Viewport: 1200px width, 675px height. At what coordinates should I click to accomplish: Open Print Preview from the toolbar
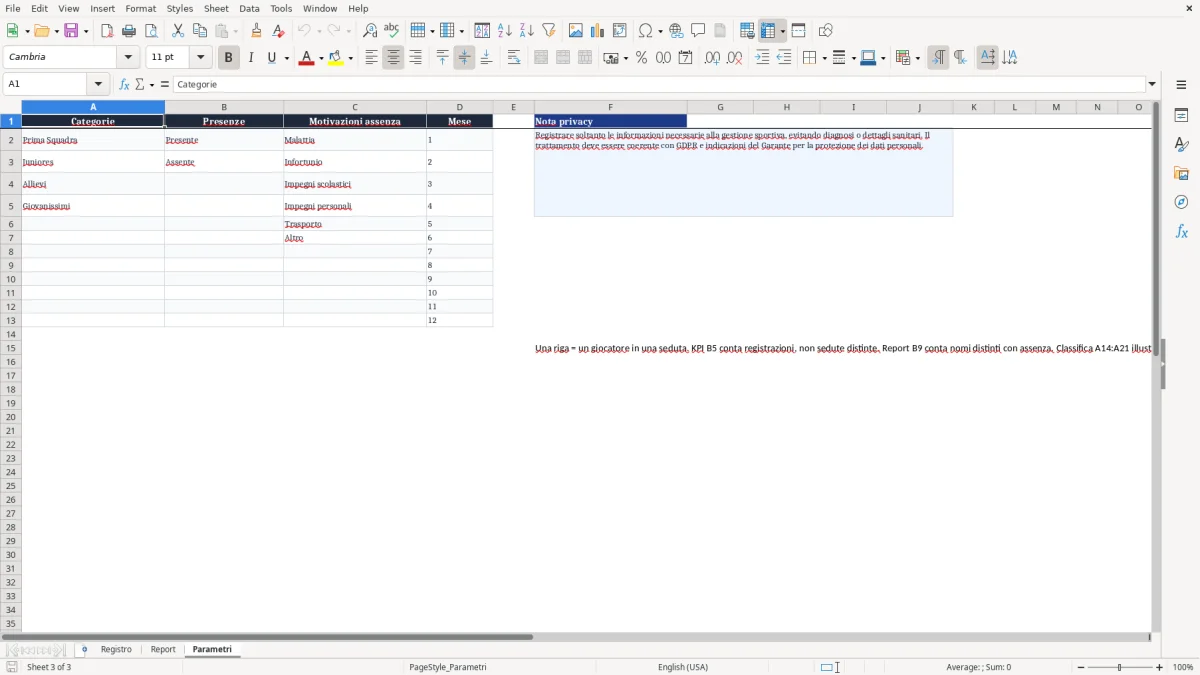click(151, 31)
